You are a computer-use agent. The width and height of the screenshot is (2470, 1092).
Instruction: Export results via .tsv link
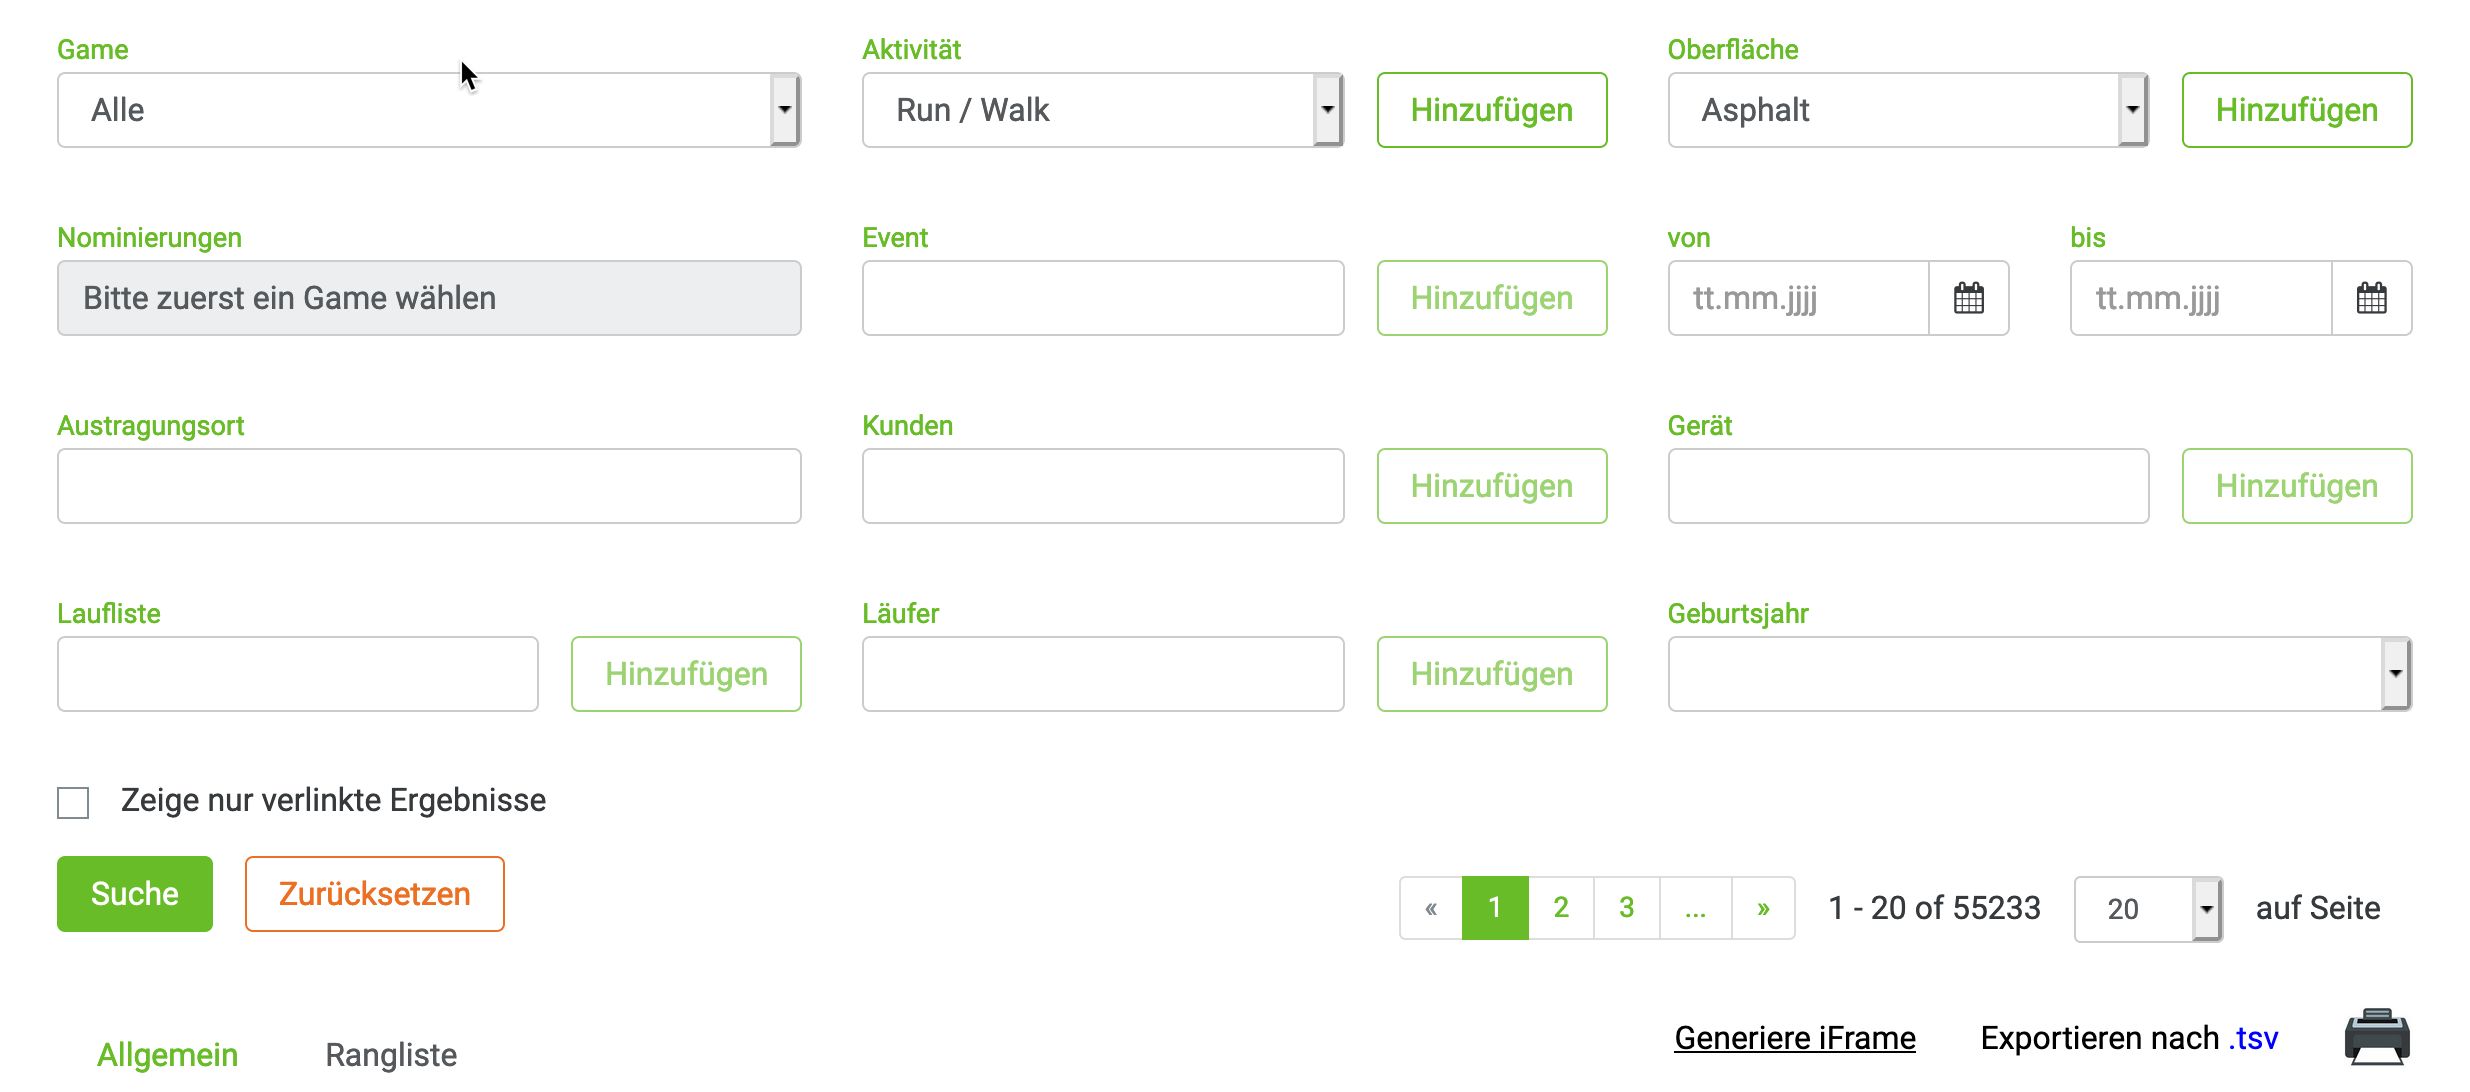pos(2253,1038)
